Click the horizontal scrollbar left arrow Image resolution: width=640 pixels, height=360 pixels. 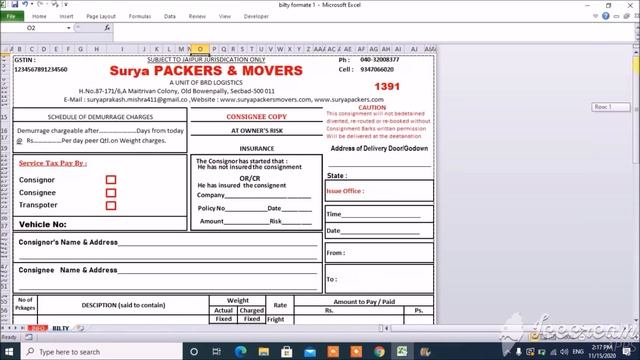click(387, 328)
